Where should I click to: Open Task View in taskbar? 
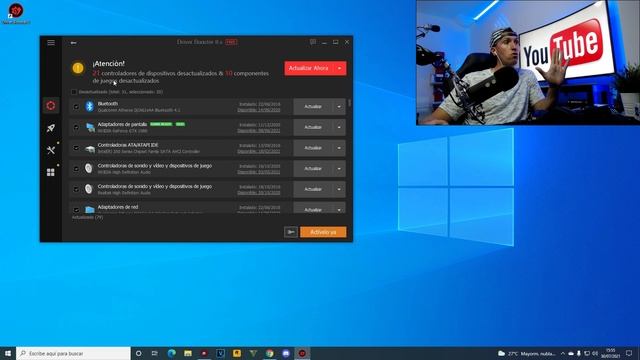point(155,353)
